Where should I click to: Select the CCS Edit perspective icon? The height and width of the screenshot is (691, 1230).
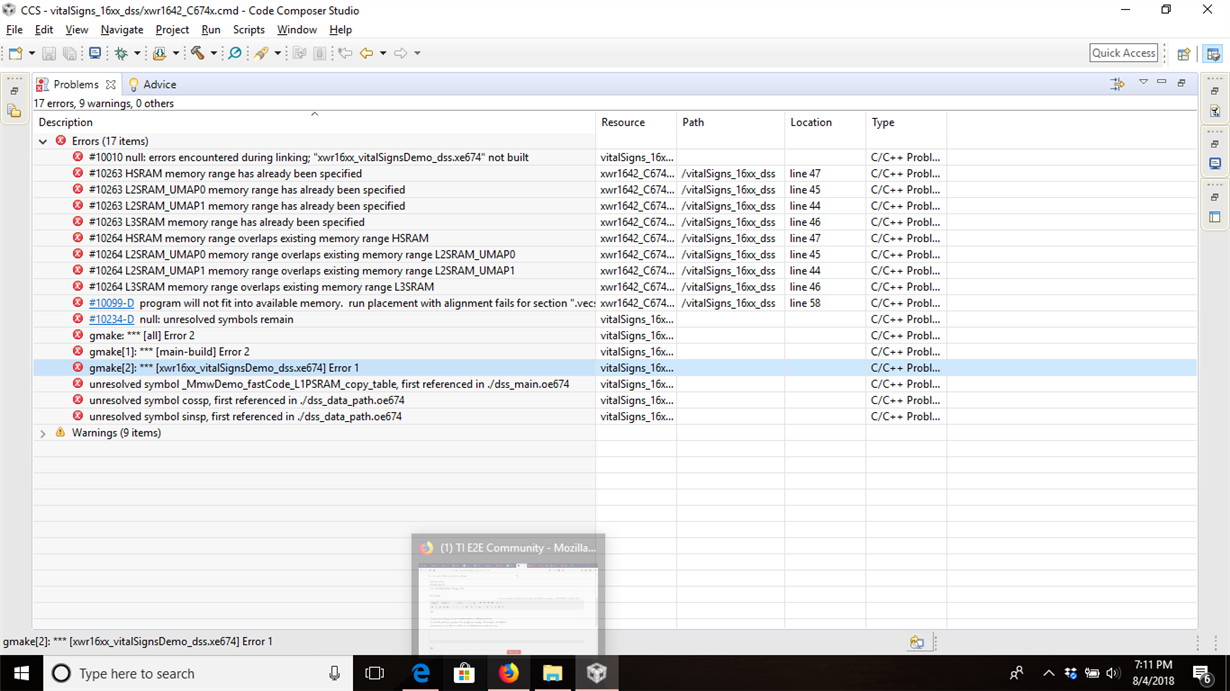1213,54
